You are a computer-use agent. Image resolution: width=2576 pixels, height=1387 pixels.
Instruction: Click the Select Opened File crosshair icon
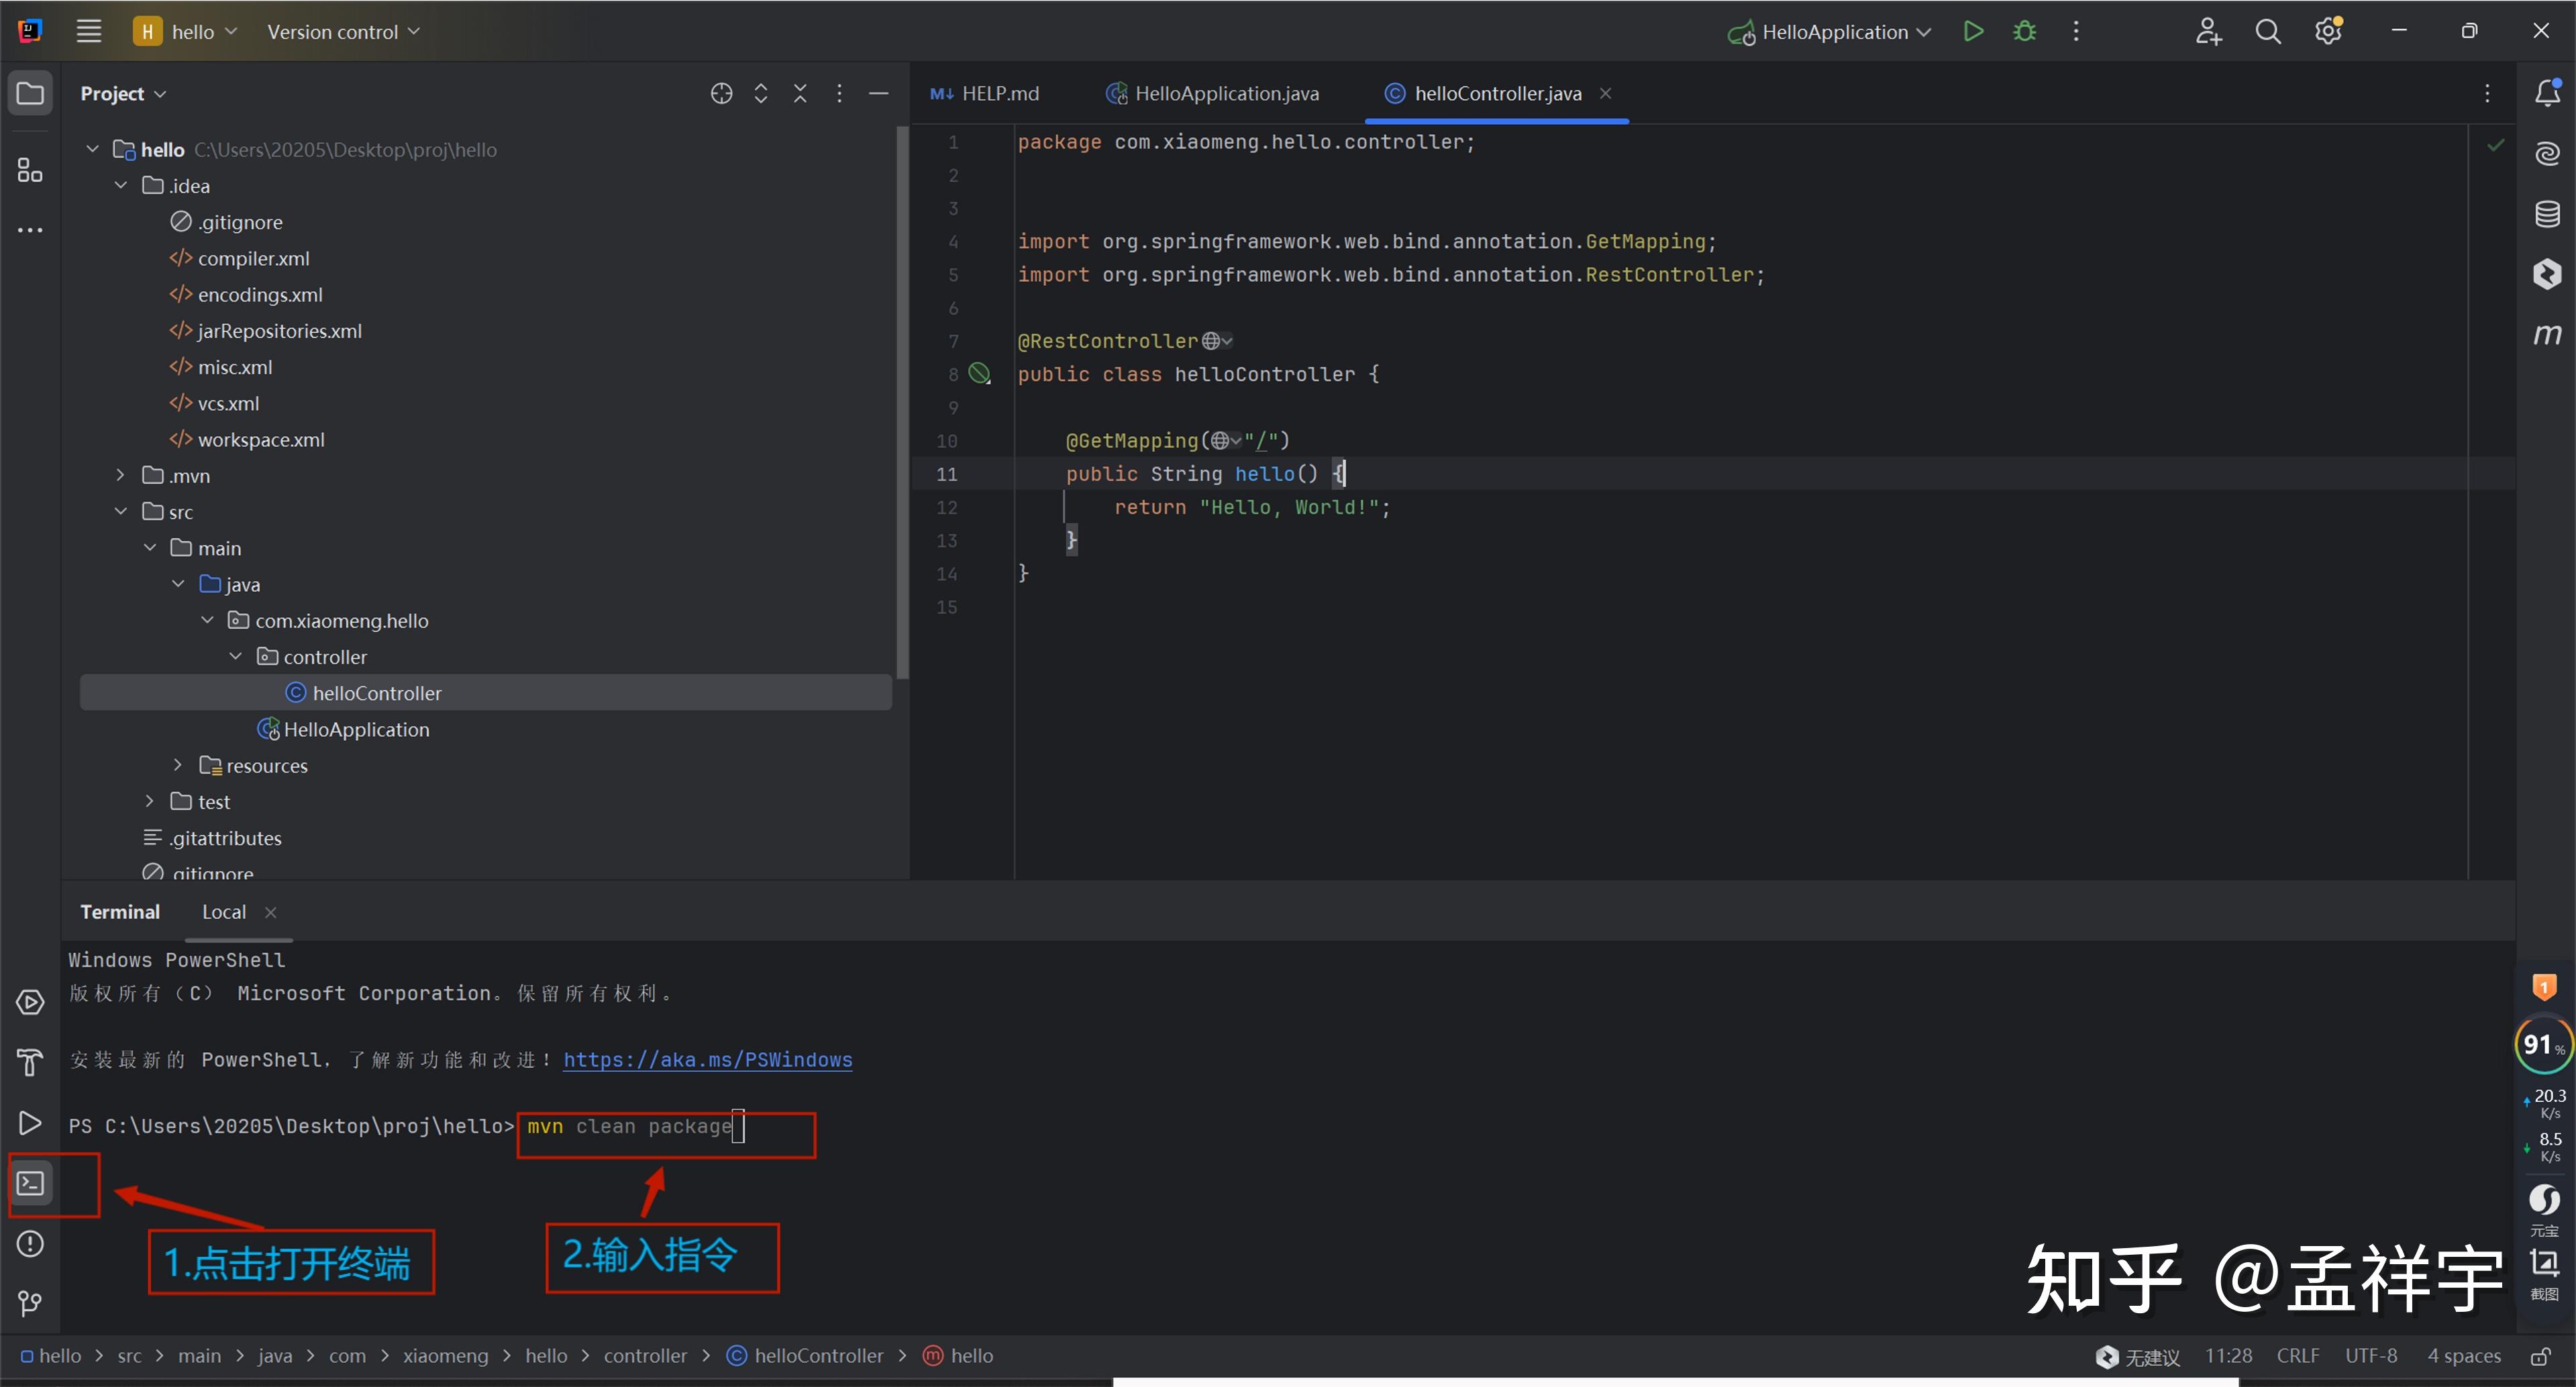pyautogui.click(x=721, y=93)
